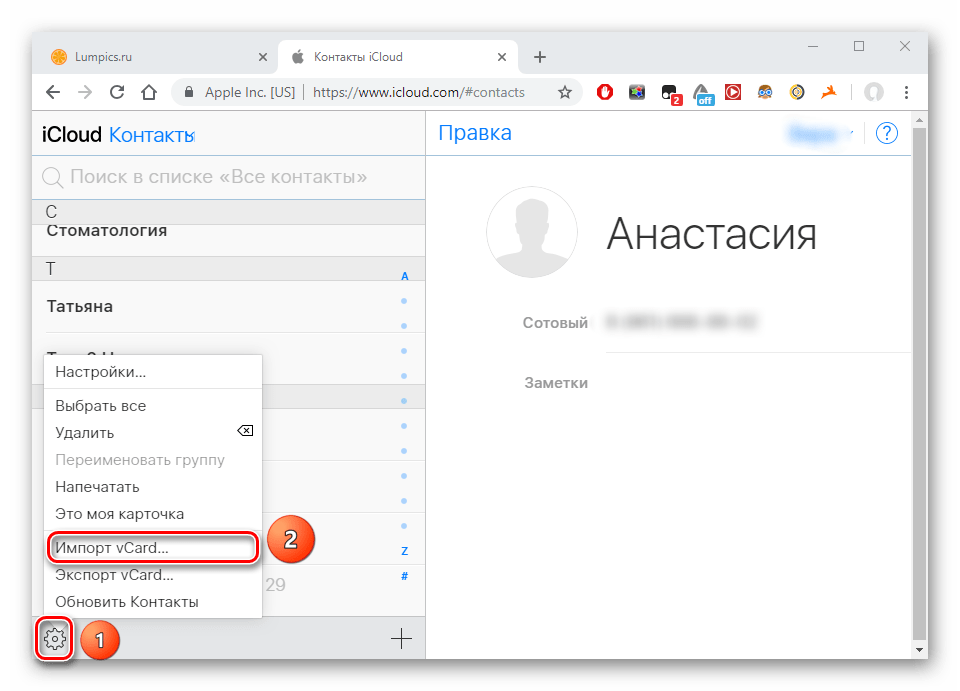Image resolution: width=960 pixels, height=691 pixels.
Task: Reload the page with refresh icon
Action: [117, 92]
